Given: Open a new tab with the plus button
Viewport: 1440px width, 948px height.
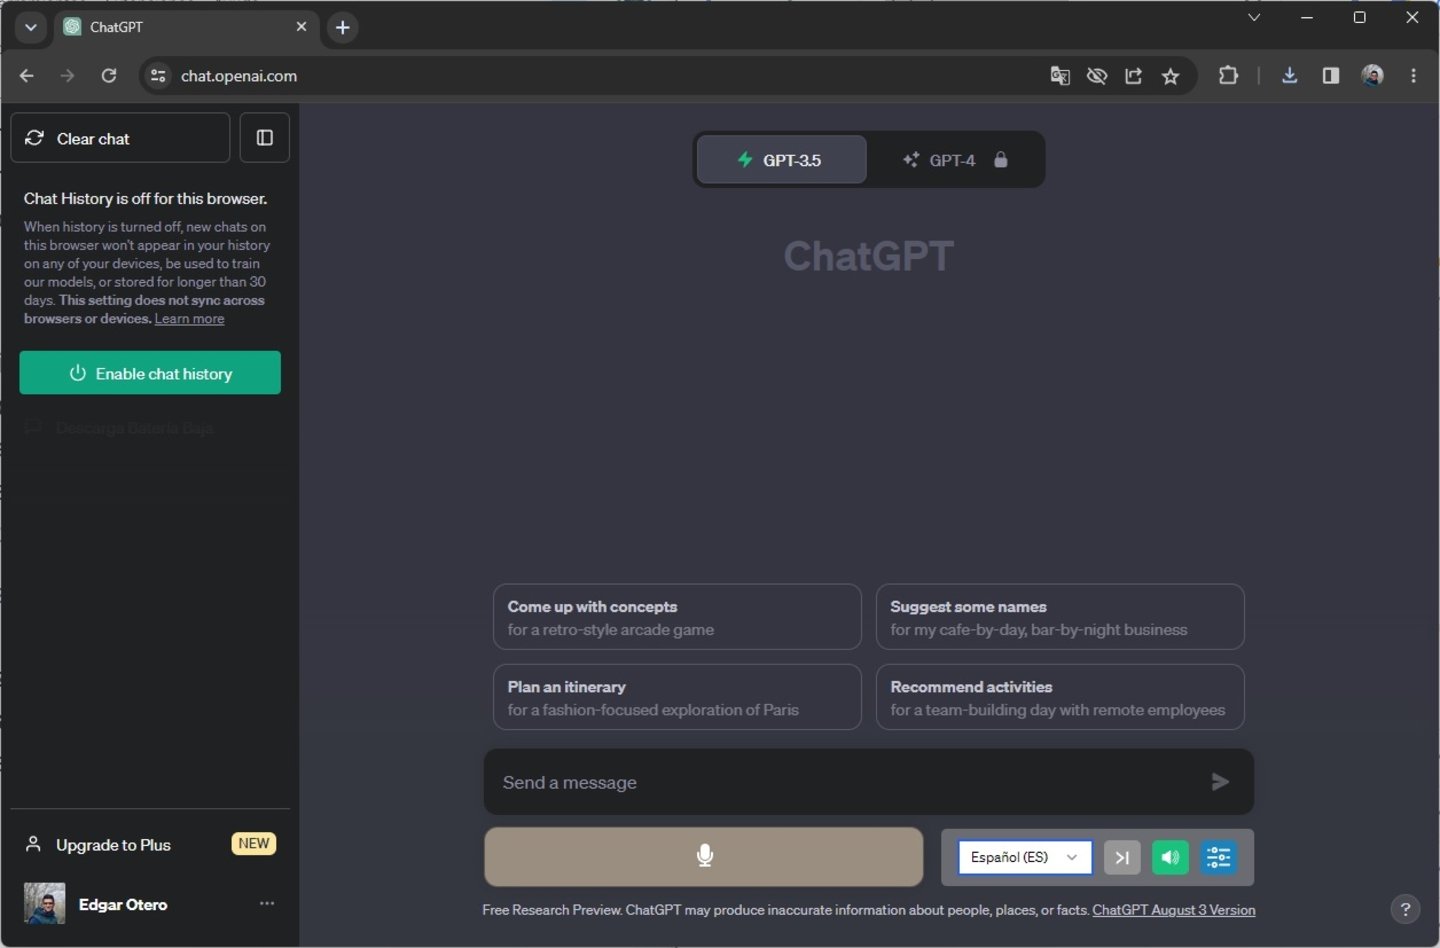Looking at the screenshot, I should [343, 27].
